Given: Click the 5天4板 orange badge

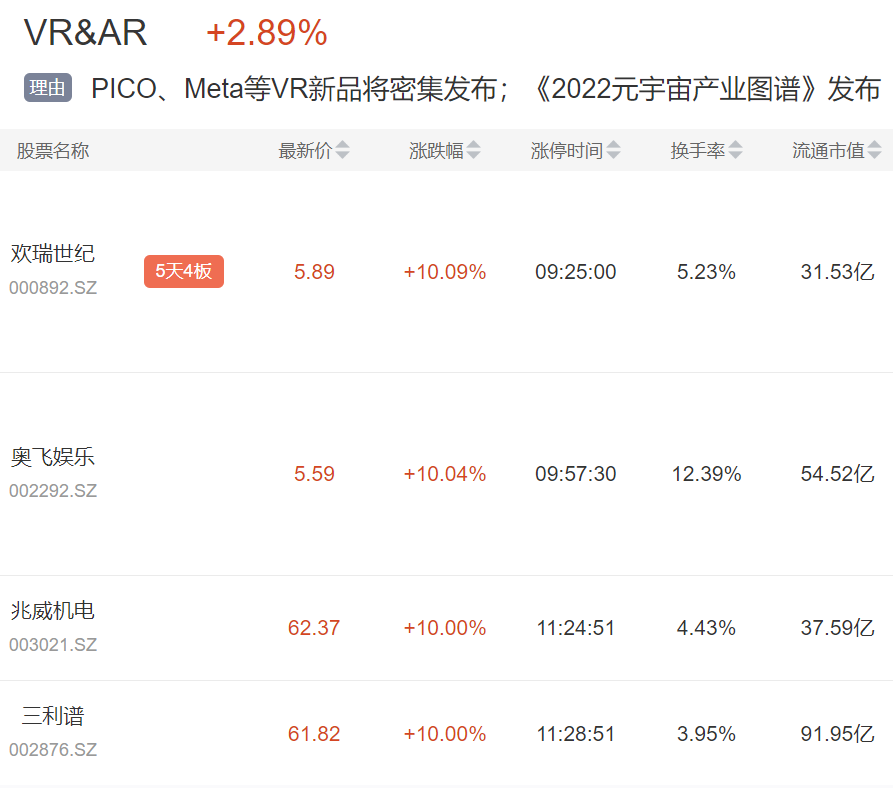Looking at the screenshot, I should (184, 271).
